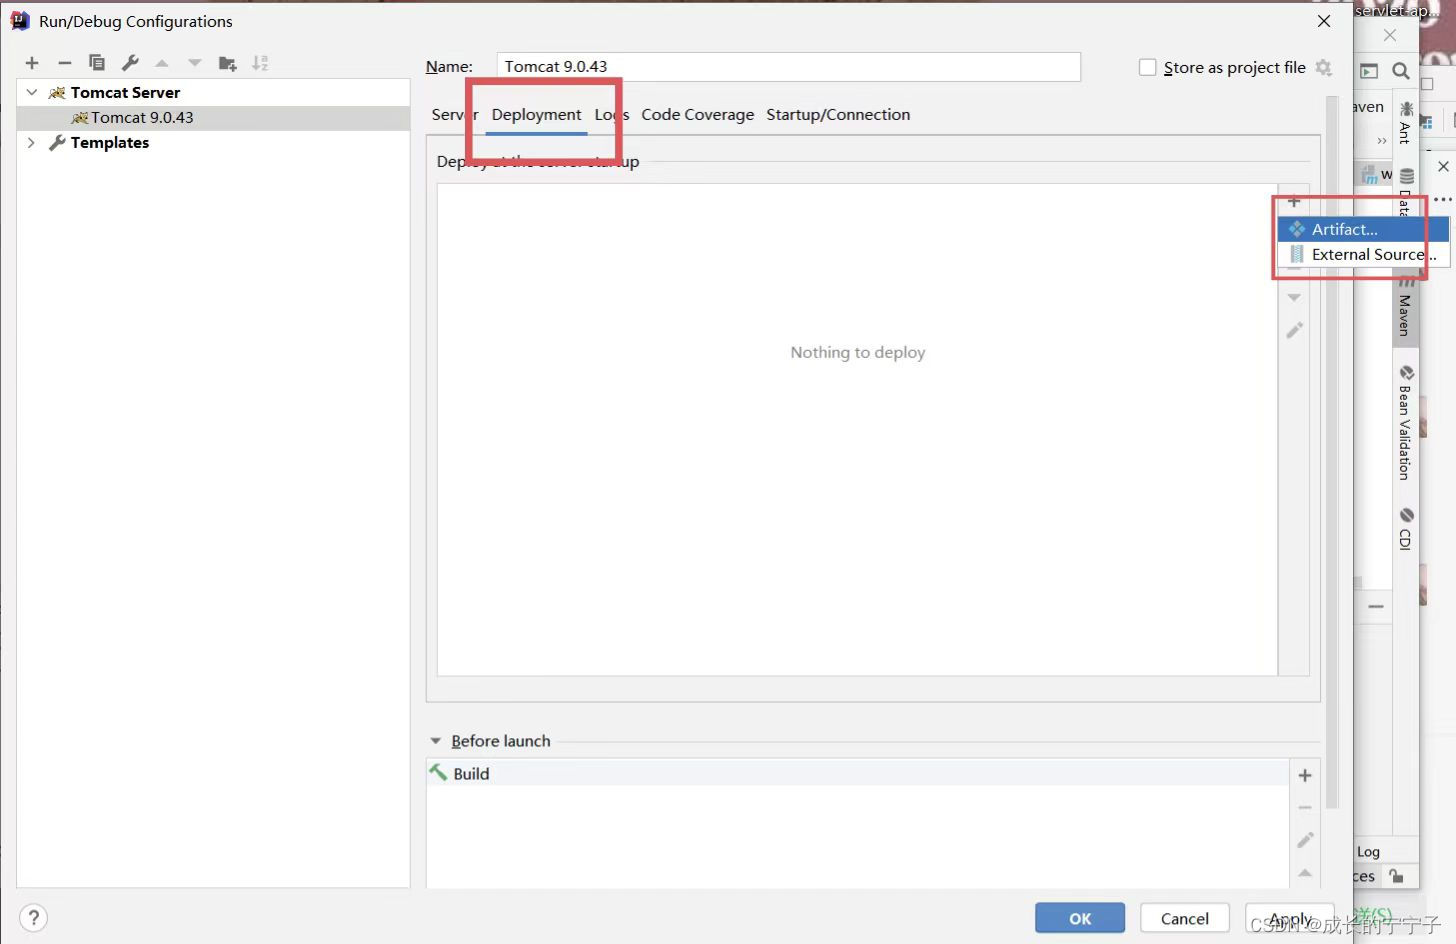Sort the configurations alphabetically
Screen dimensions: 1456x944
pyautogui.click(x=260, y=63)
